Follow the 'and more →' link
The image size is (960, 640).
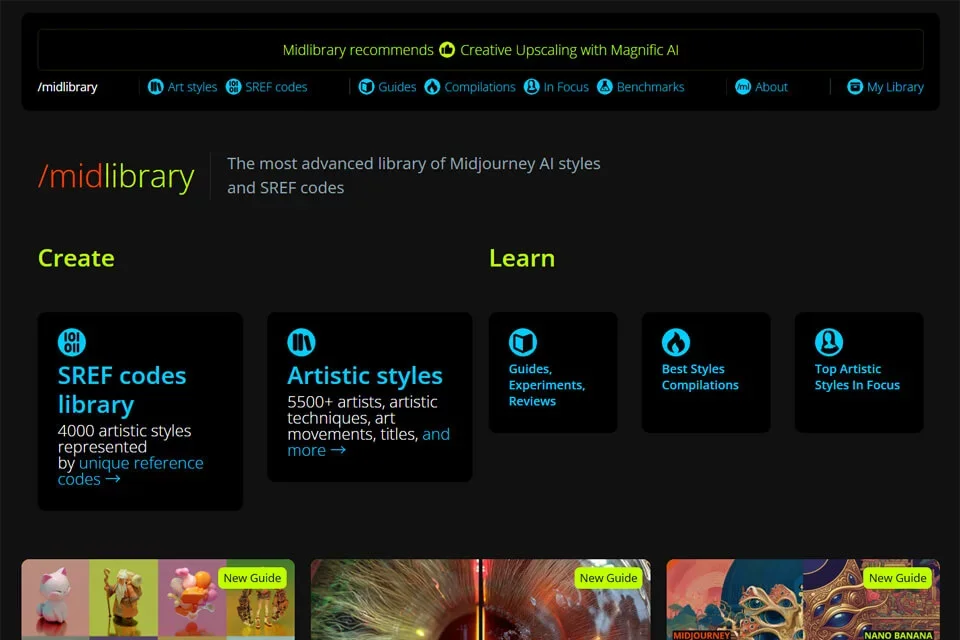[369, 442]
